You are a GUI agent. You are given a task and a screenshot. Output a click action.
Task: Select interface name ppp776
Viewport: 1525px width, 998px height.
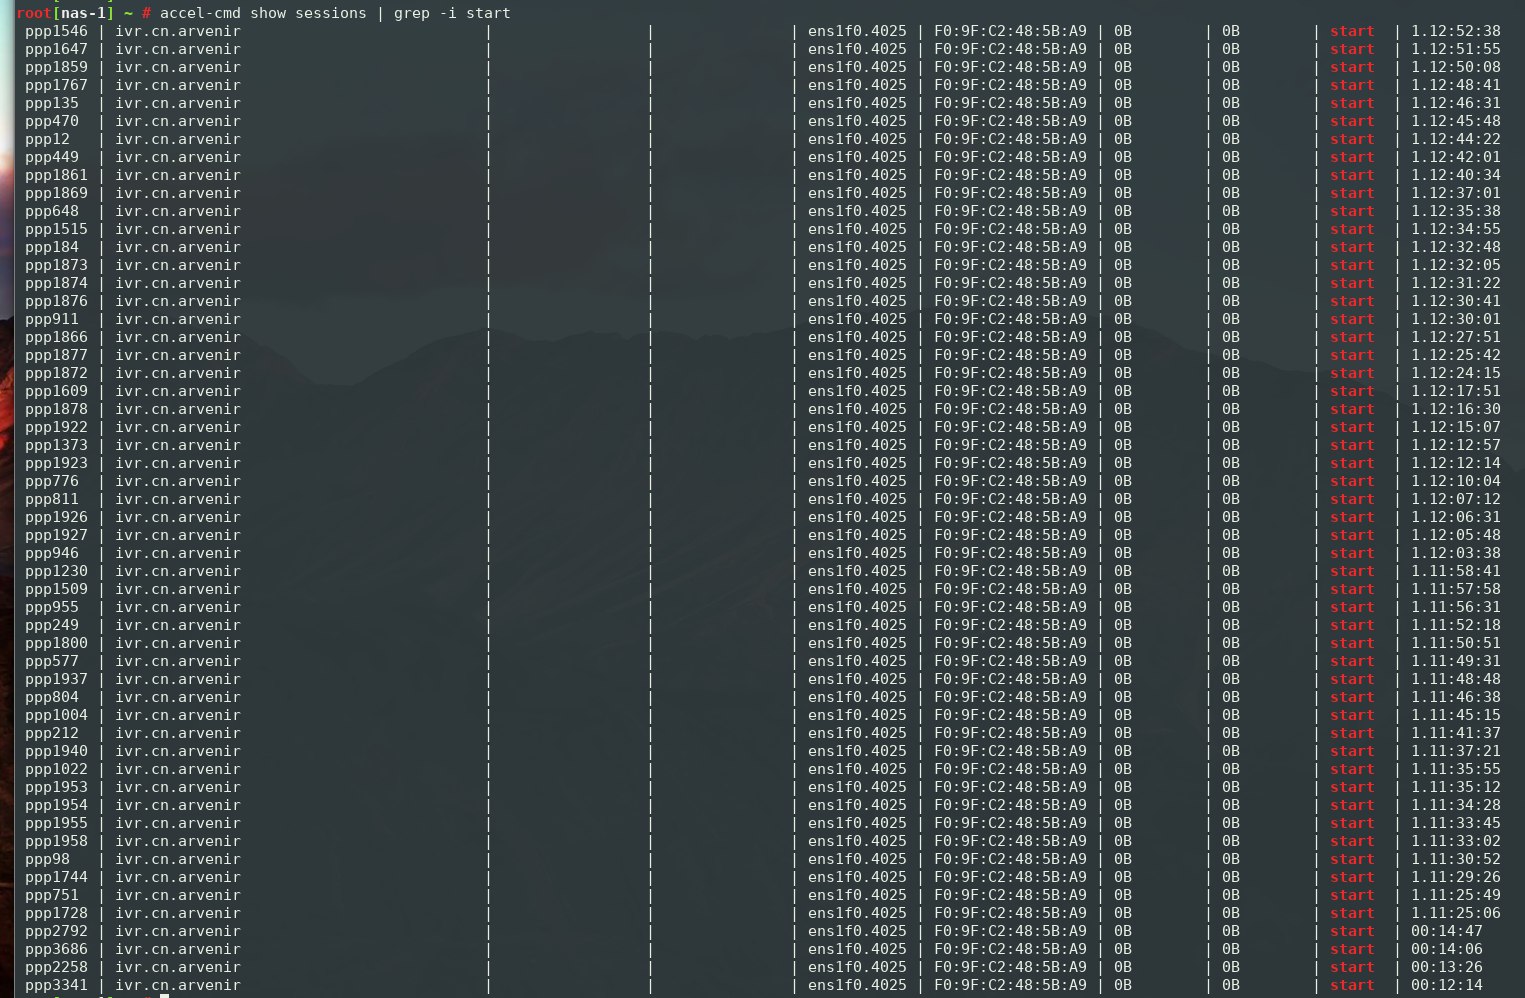[52, 481]
